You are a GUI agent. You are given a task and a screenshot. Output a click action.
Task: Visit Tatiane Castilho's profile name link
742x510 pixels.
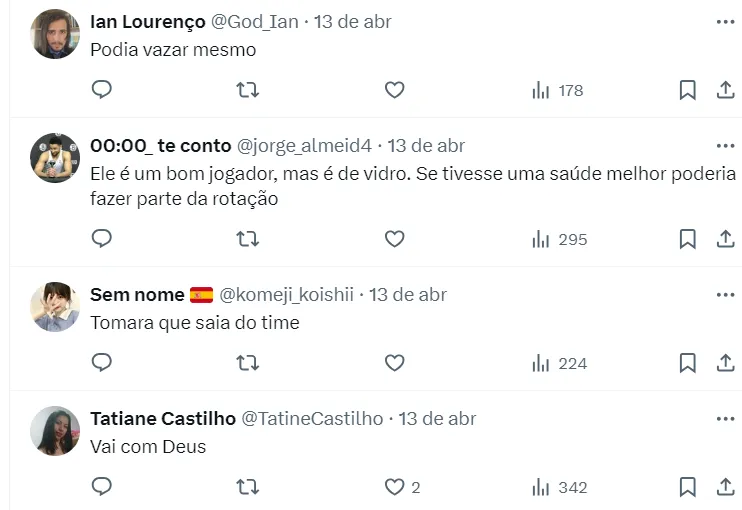[x=163, y=419]
